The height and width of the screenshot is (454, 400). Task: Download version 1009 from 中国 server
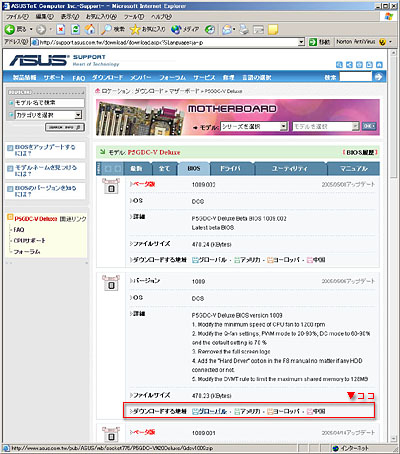pos(316,411)
